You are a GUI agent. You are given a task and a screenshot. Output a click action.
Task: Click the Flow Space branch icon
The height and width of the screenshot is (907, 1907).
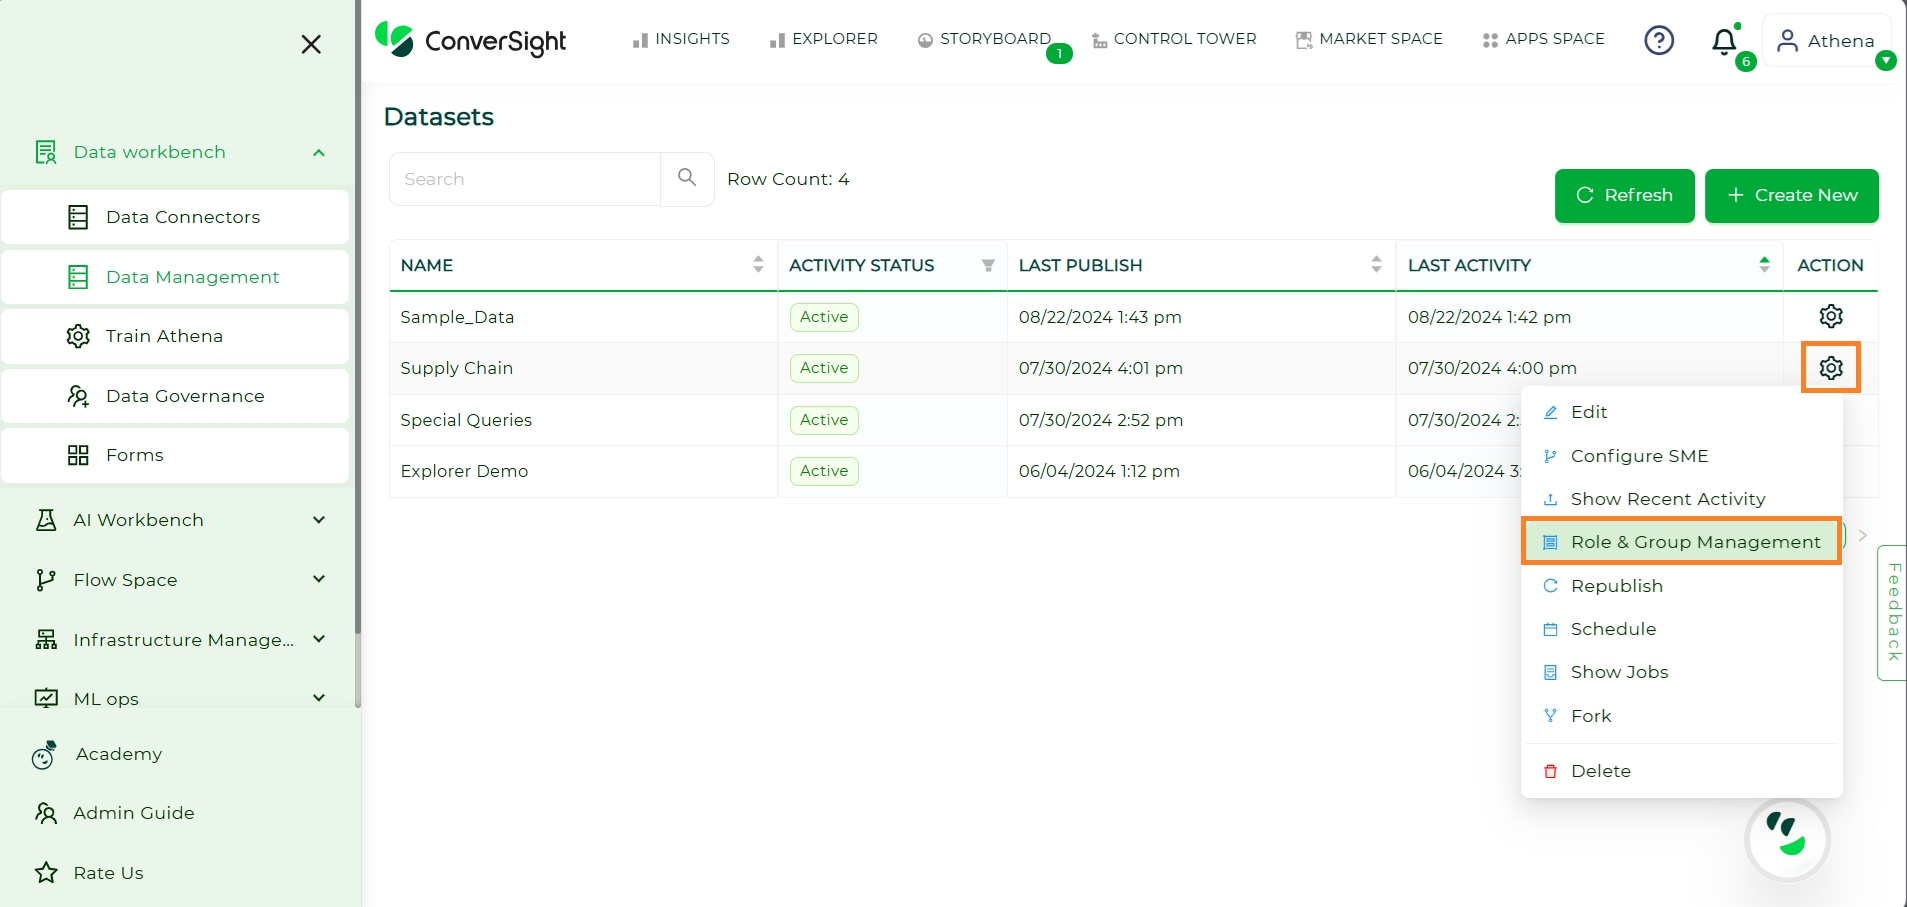pos(46,580)
